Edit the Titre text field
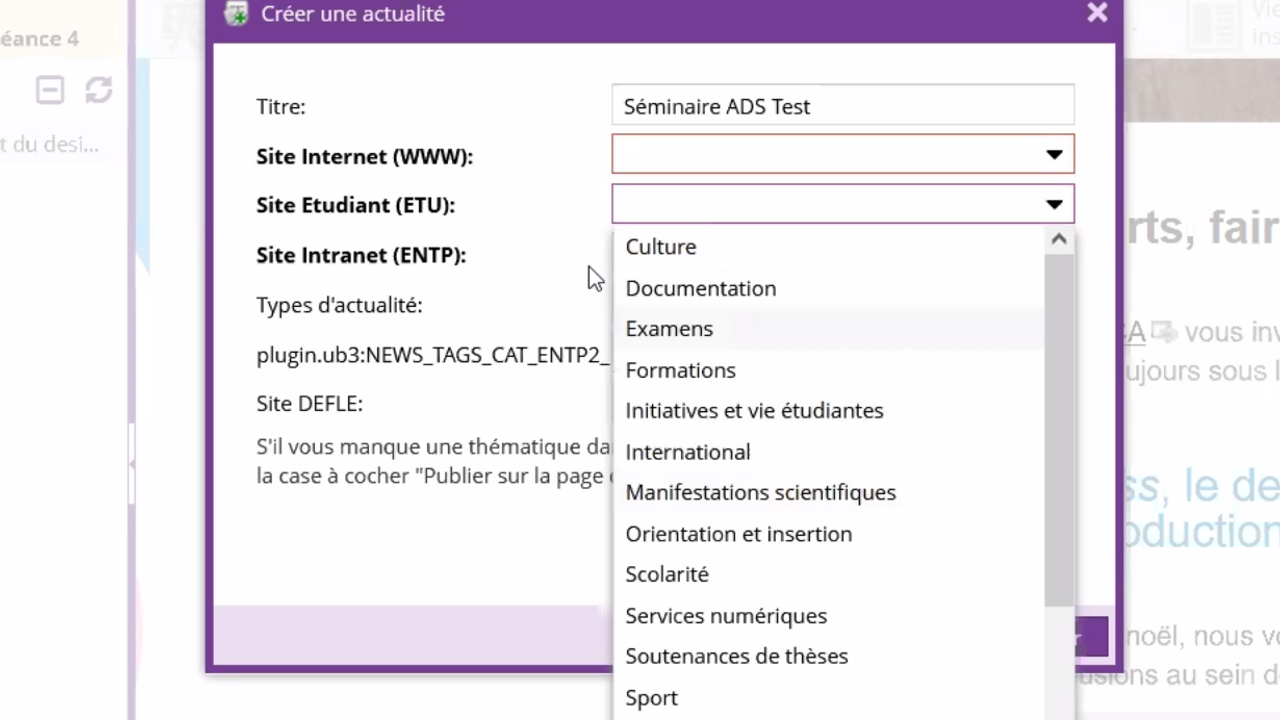 tap(842, 106)
